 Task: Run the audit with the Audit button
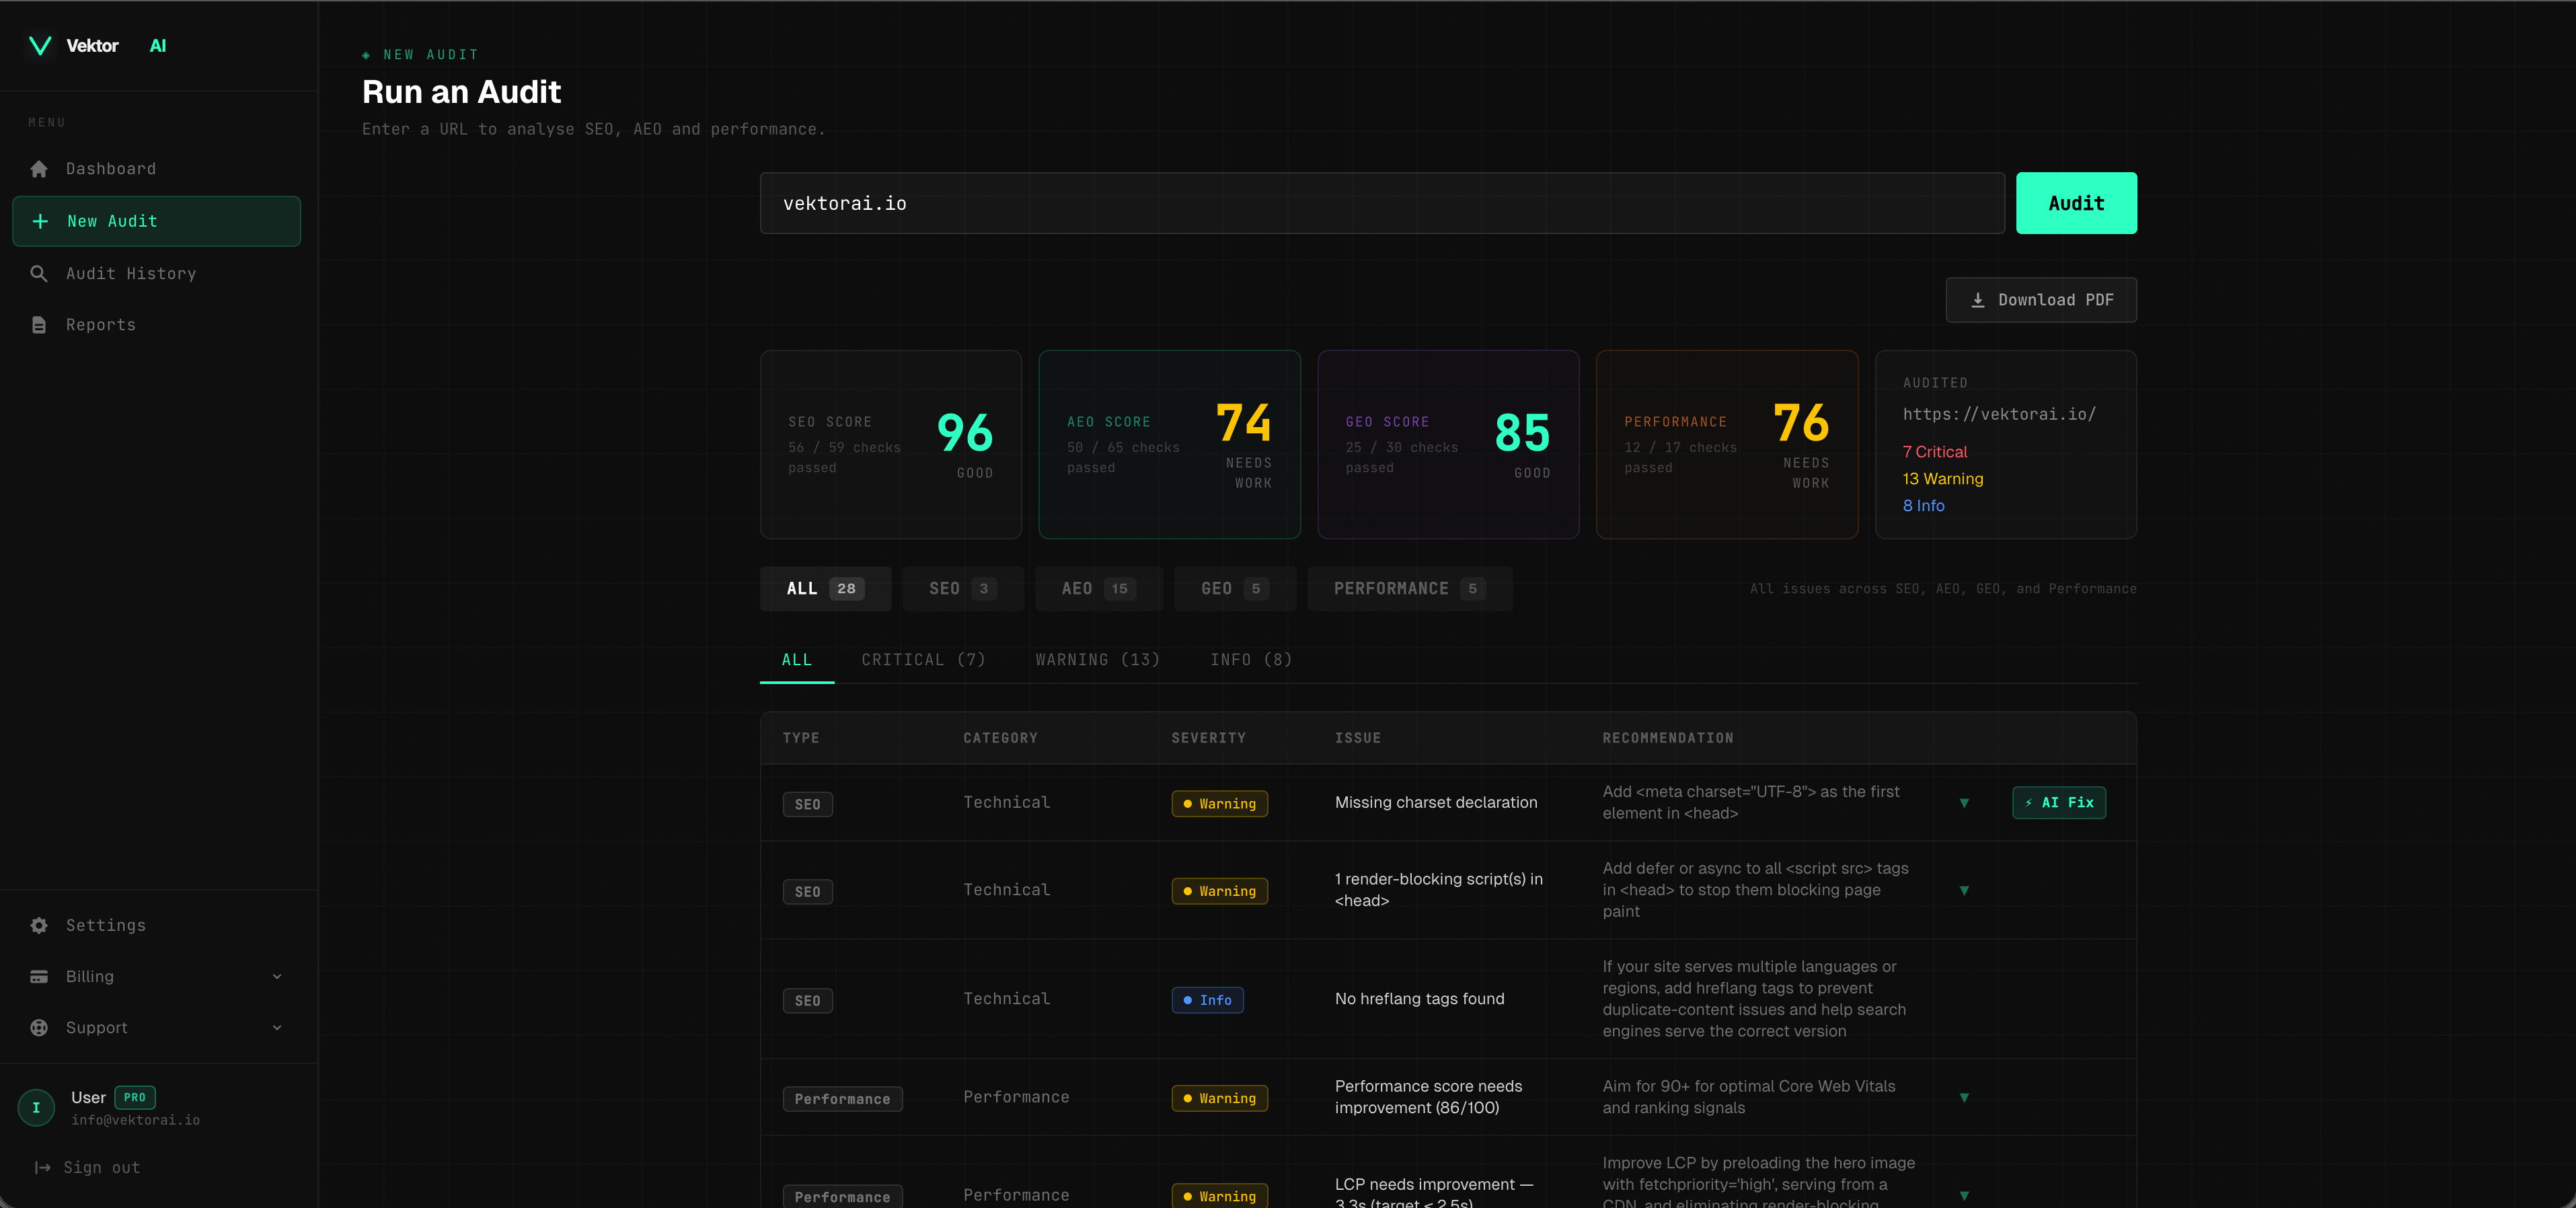(x=2076, y=203)
